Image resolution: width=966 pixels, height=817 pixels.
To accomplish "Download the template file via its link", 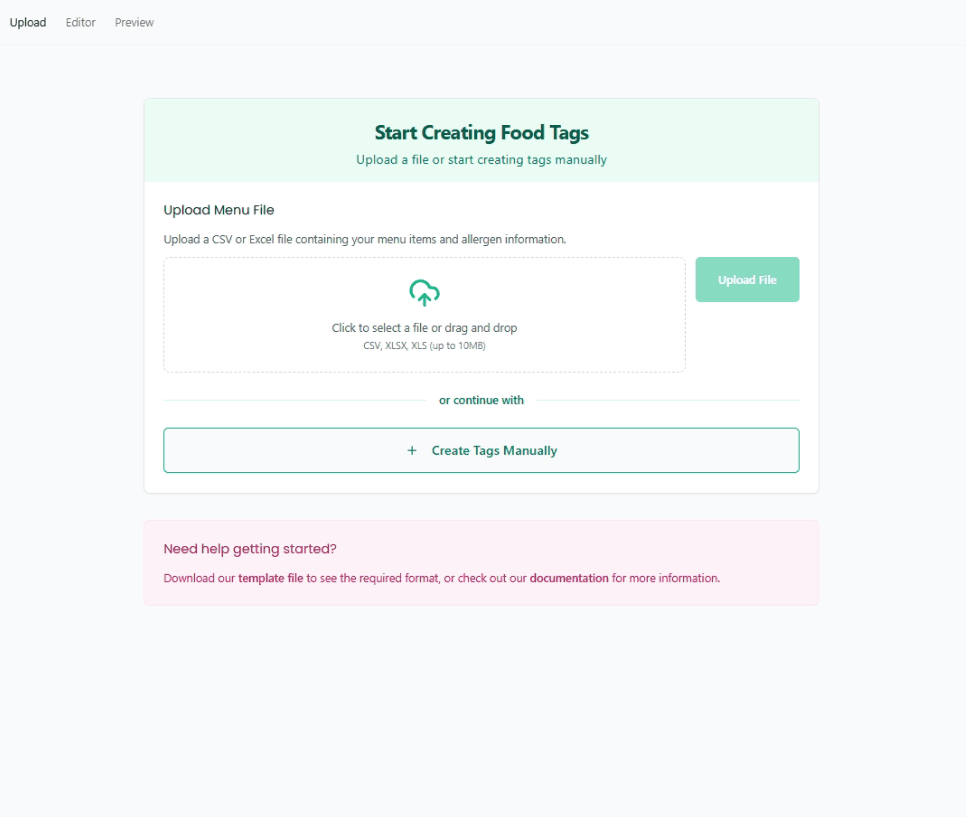I will pyautogui.click(x=270, y=578).
